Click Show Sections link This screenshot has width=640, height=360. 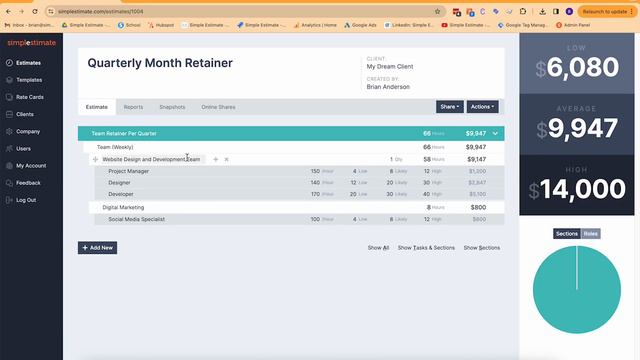click(x=482, y=248)
